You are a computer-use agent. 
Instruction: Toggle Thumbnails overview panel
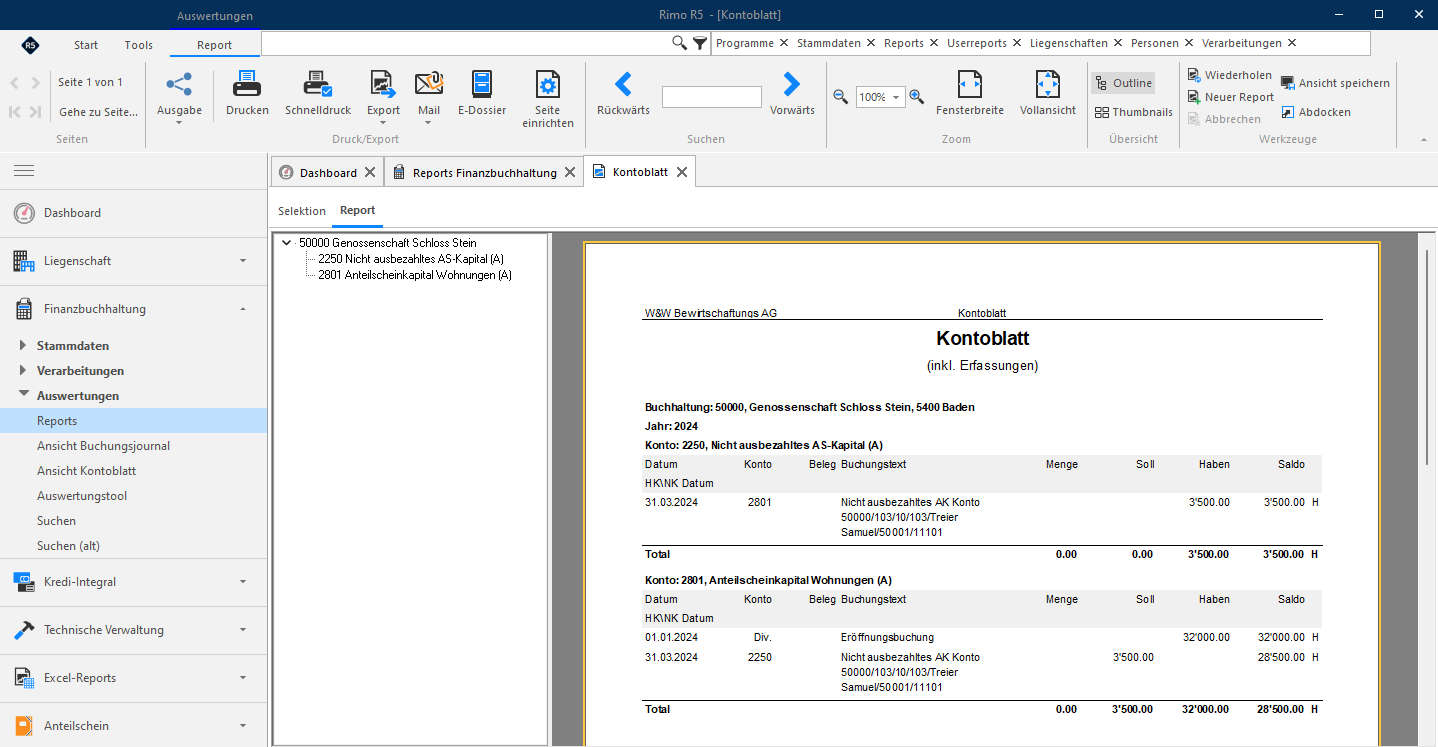1133,112
